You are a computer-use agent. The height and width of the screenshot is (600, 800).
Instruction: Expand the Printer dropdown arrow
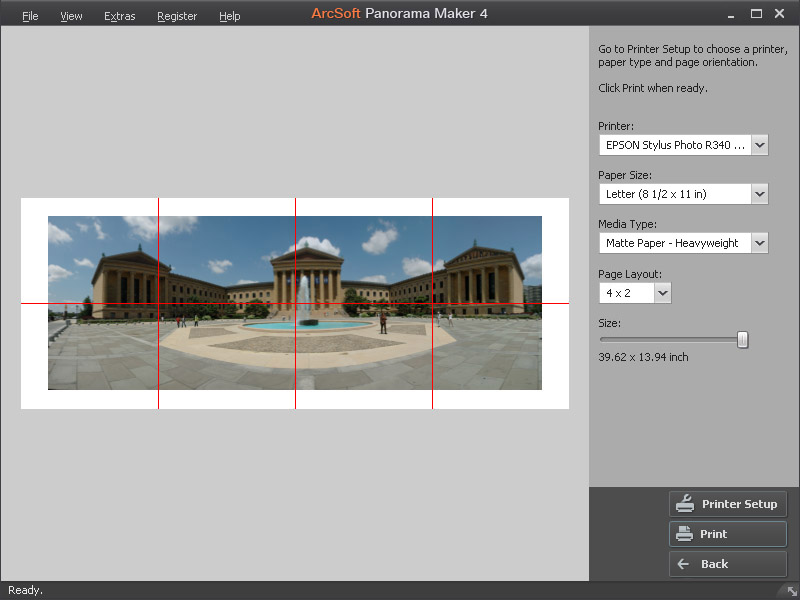760,145
